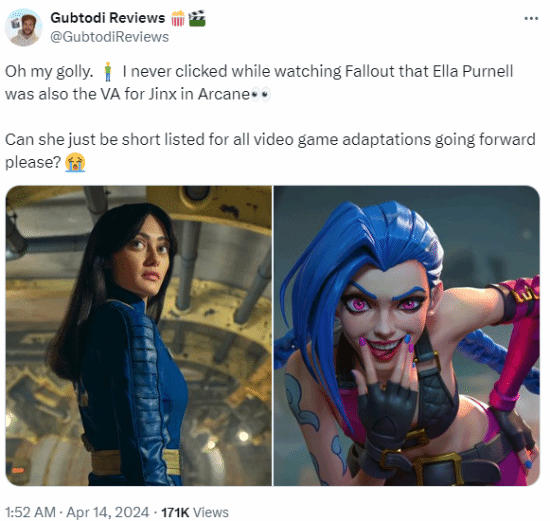The width and height of the screenshot is (550, 521).
Task: Click the popcorn emoji next to name
Action: pos(178,18)
